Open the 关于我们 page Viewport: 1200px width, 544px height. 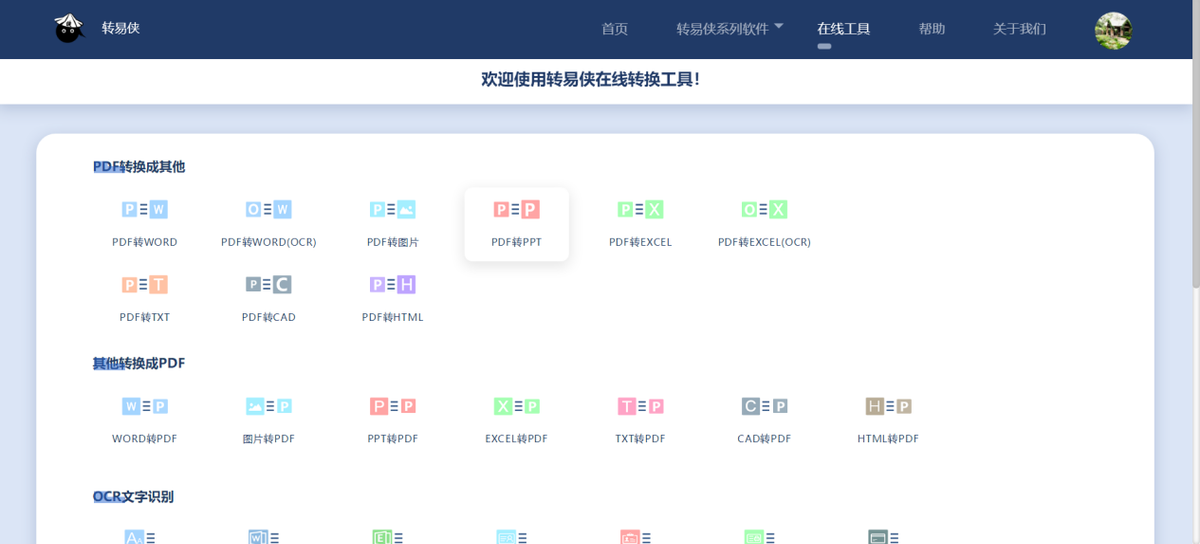click(x=1019, y=29)
